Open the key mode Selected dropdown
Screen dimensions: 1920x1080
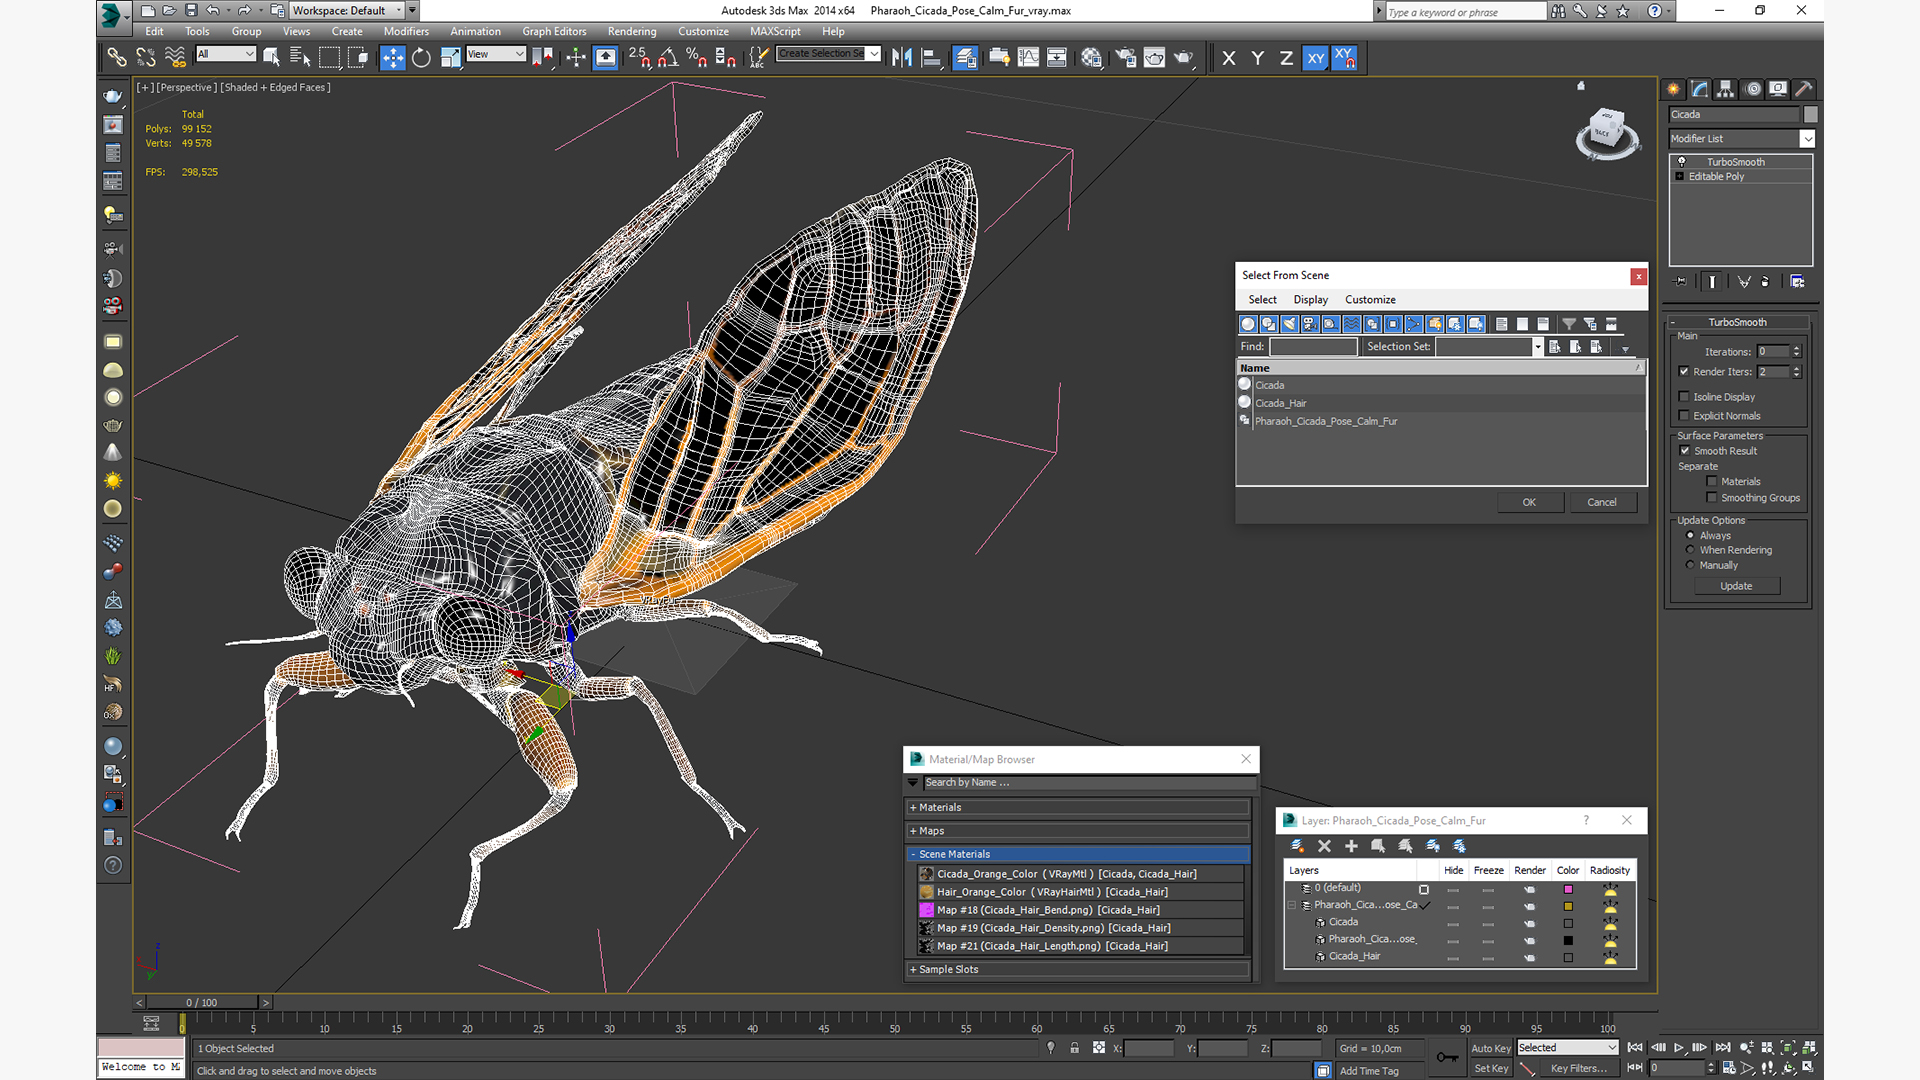(1567, 1048)
